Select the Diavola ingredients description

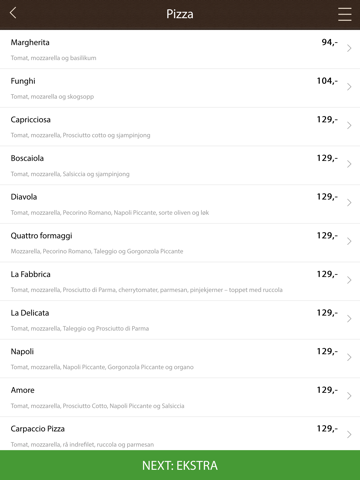coord(110,213)
